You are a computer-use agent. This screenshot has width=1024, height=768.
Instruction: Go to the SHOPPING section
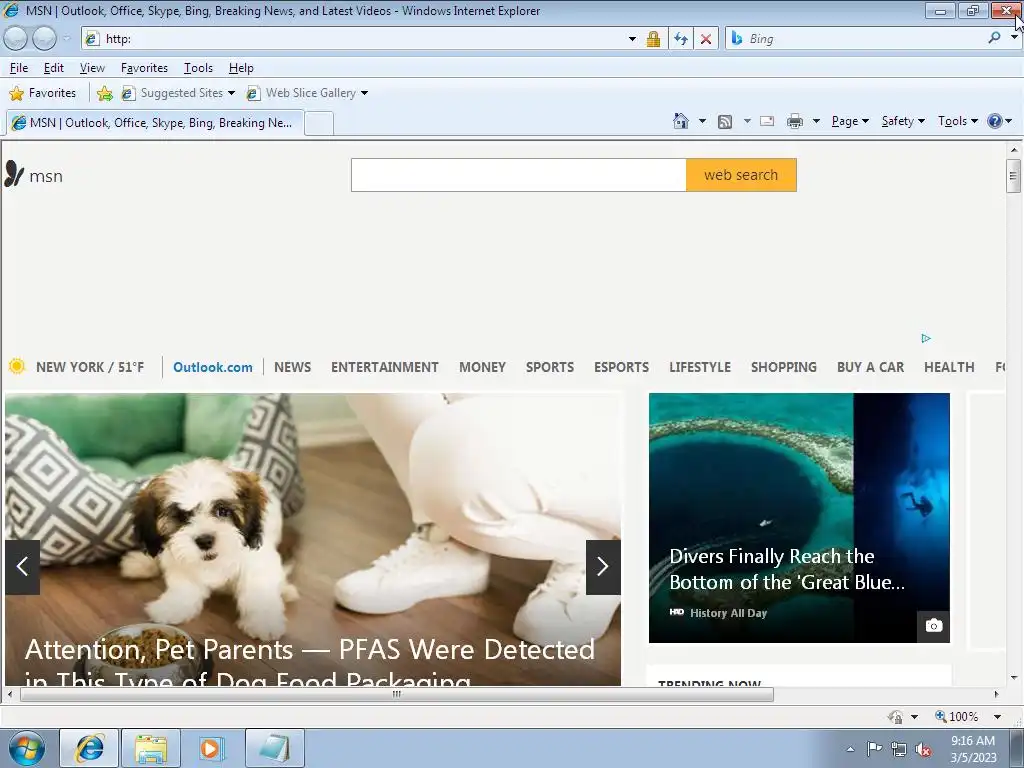(x=784, y=367)
